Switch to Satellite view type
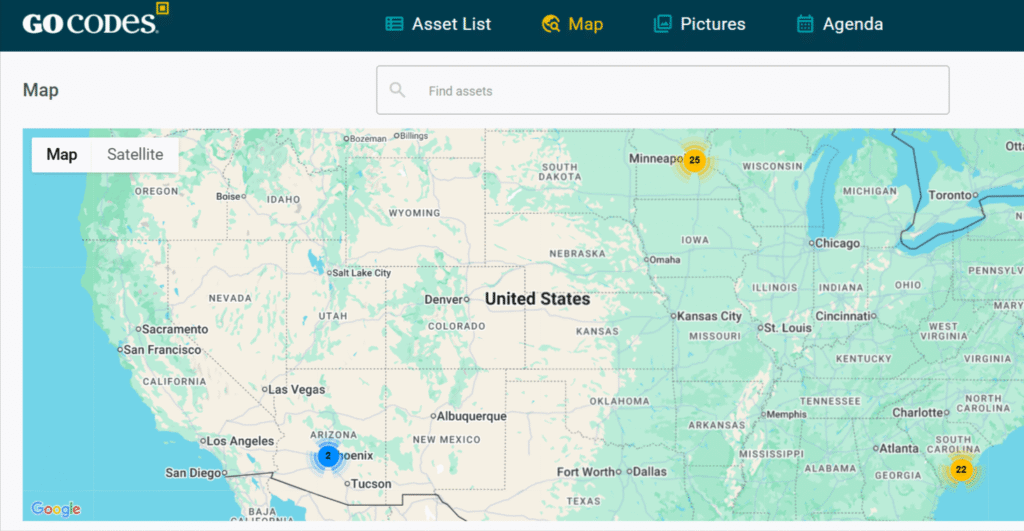The image size is (1024, 531). 135,155
